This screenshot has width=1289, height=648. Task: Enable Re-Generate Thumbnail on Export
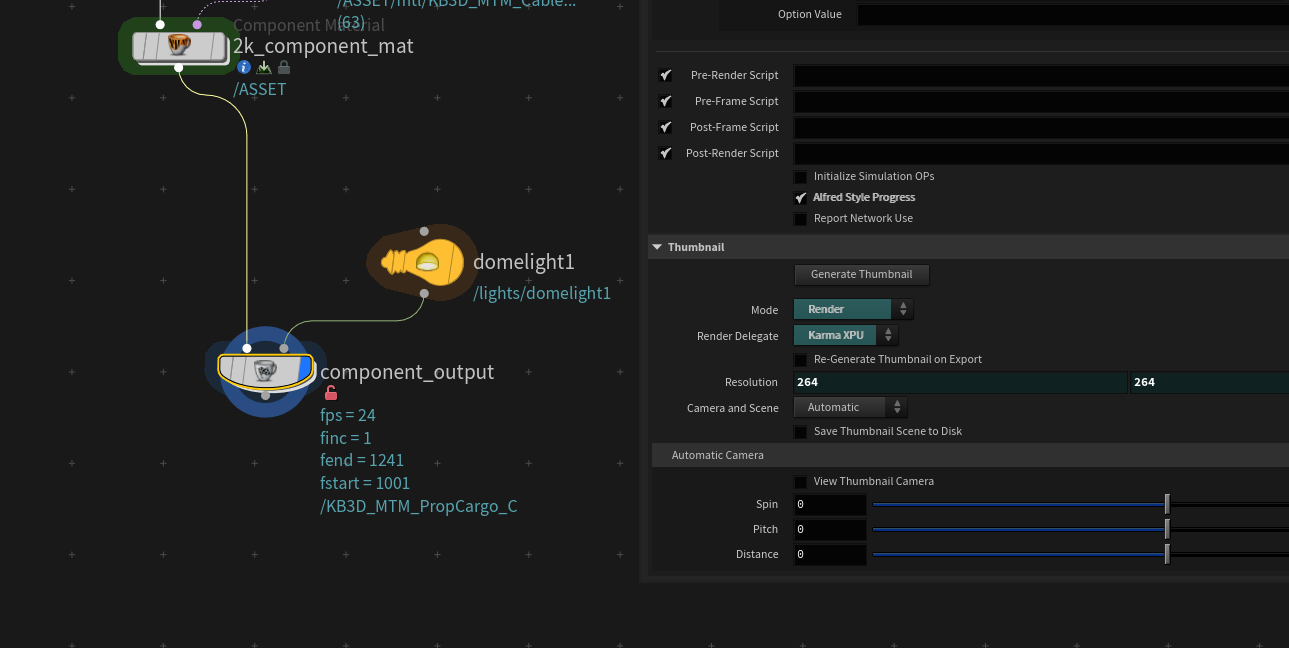(x=800, y=360)
